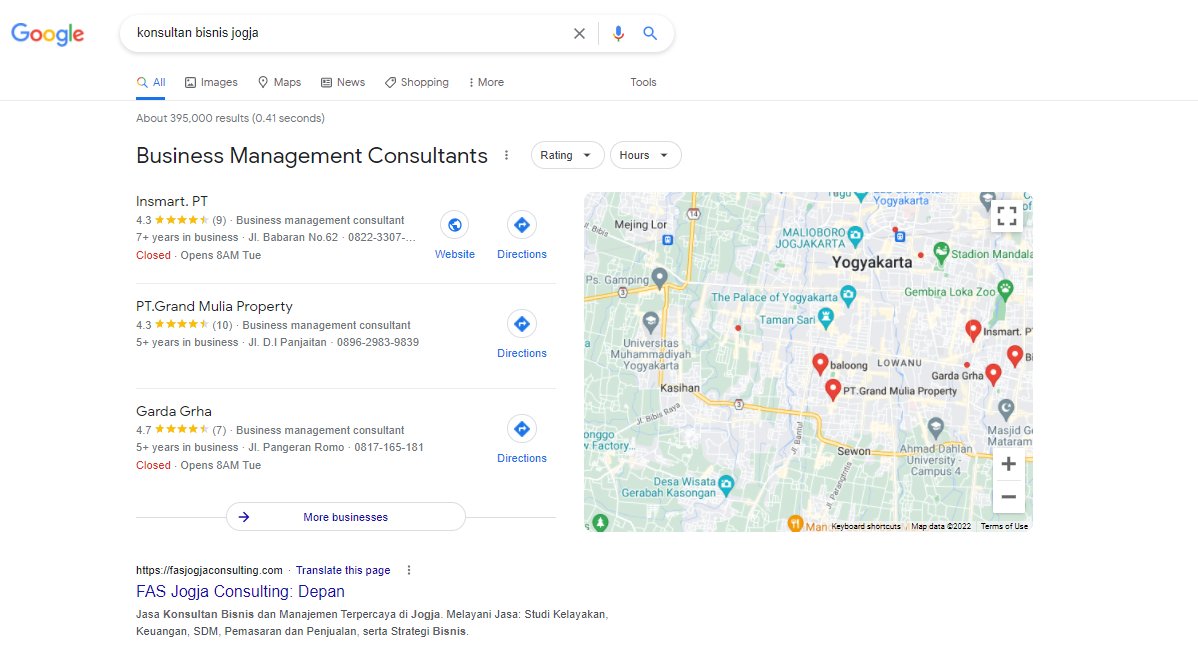Click More businesses button
The width and height of the screenshot is (1198, 650).
(345, 517)
